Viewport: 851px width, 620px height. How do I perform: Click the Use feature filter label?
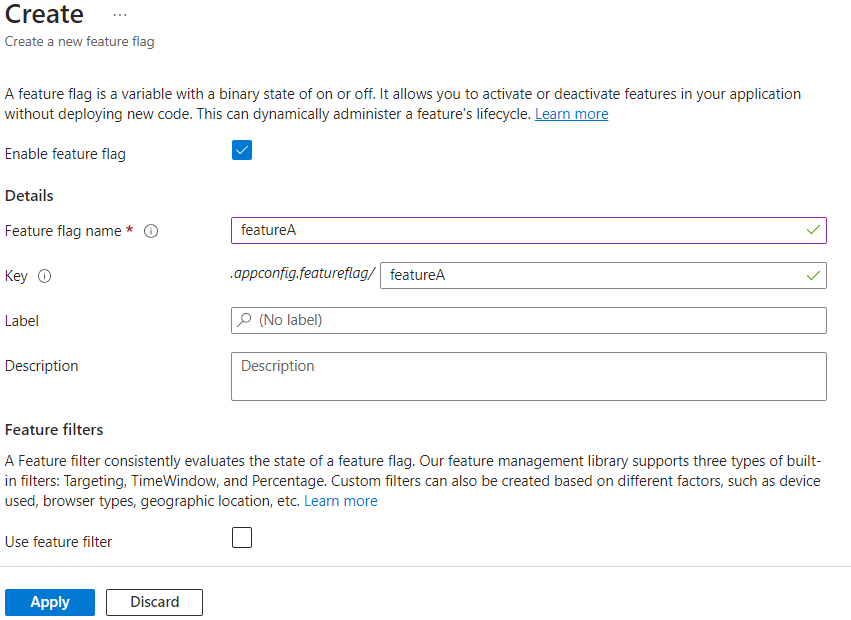pyautogui.click(x=58, y=542)
